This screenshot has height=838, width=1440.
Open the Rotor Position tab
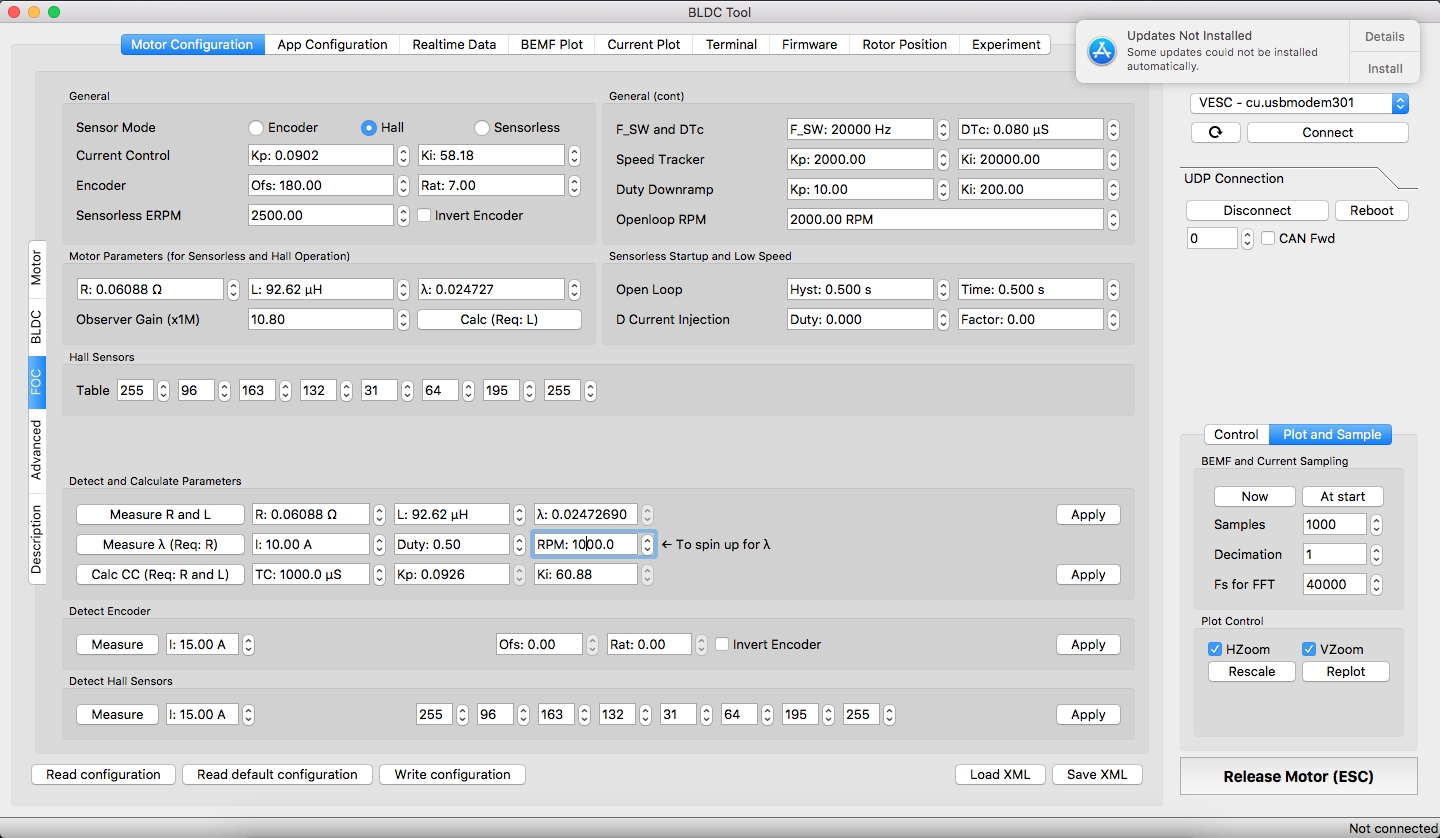click(x=905, y=44)
